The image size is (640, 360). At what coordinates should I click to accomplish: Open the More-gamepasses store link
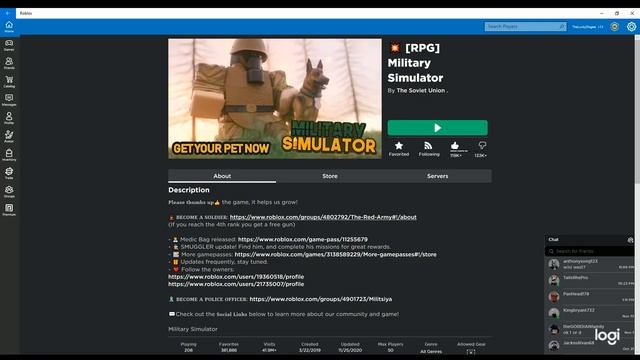(335, 254)
